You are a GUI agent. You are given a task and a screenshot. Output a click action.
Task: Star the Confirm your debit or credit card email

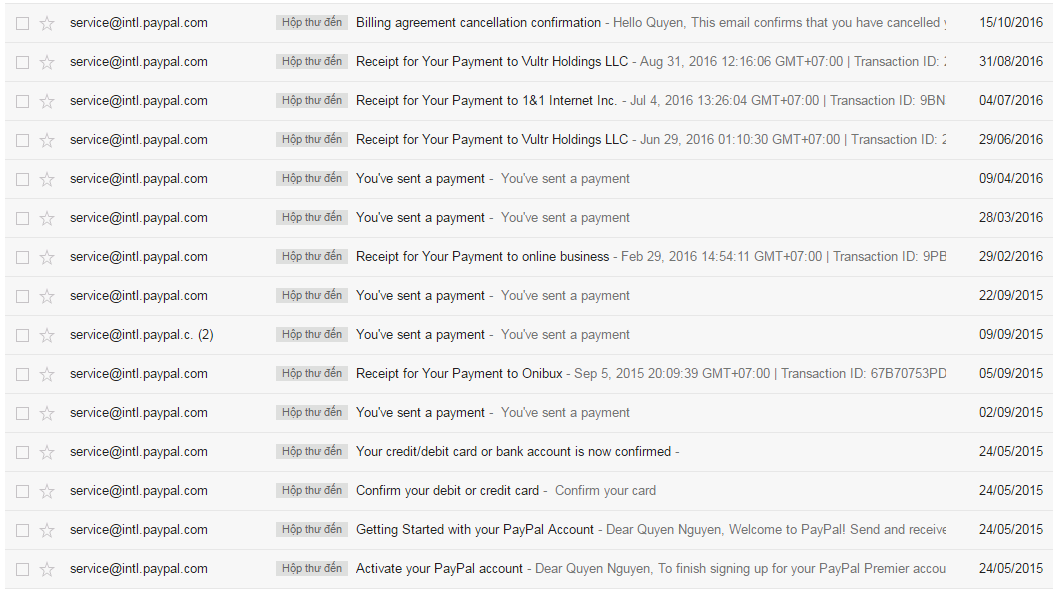(x=44, y=490)
